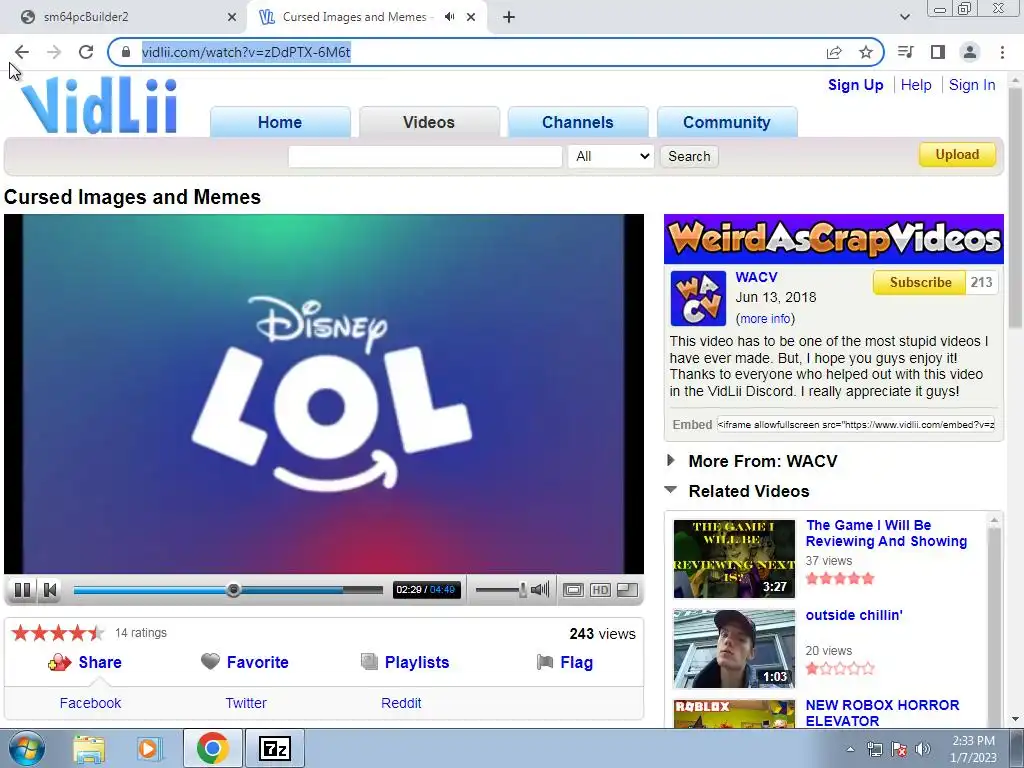Share video on Facebook

(x=90, y=703)
